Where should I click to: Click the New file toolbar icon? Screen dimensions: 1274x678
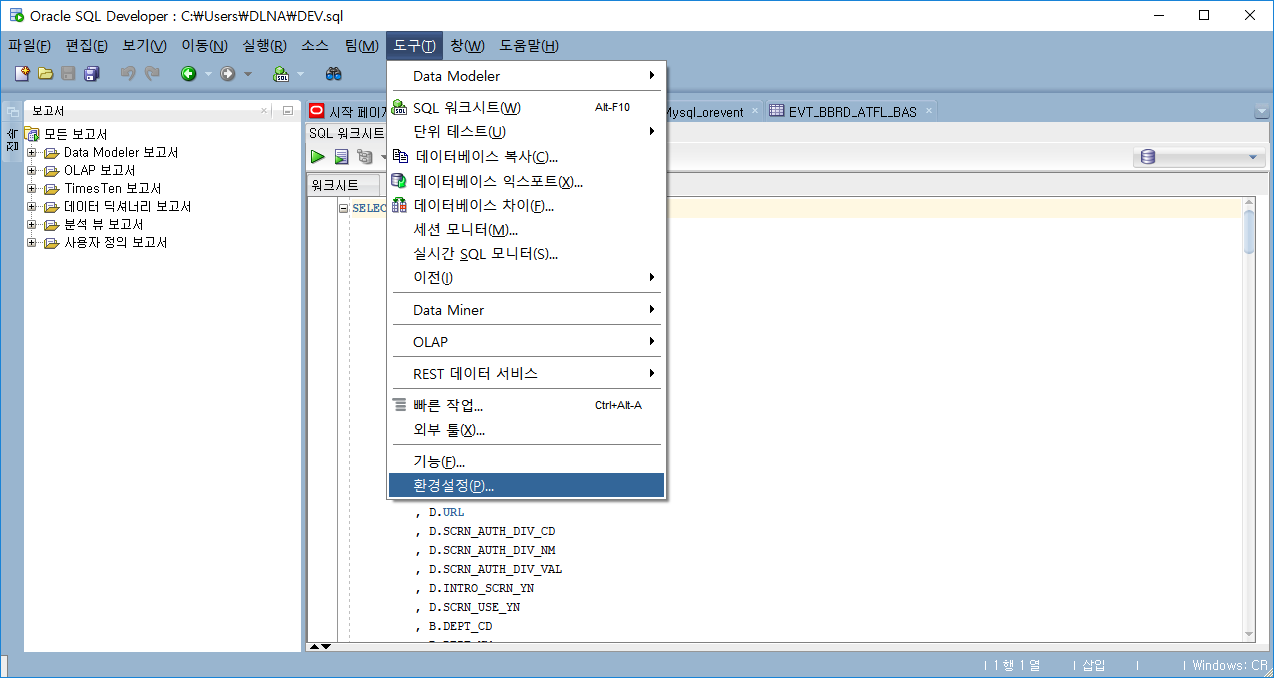click(22, 73)
